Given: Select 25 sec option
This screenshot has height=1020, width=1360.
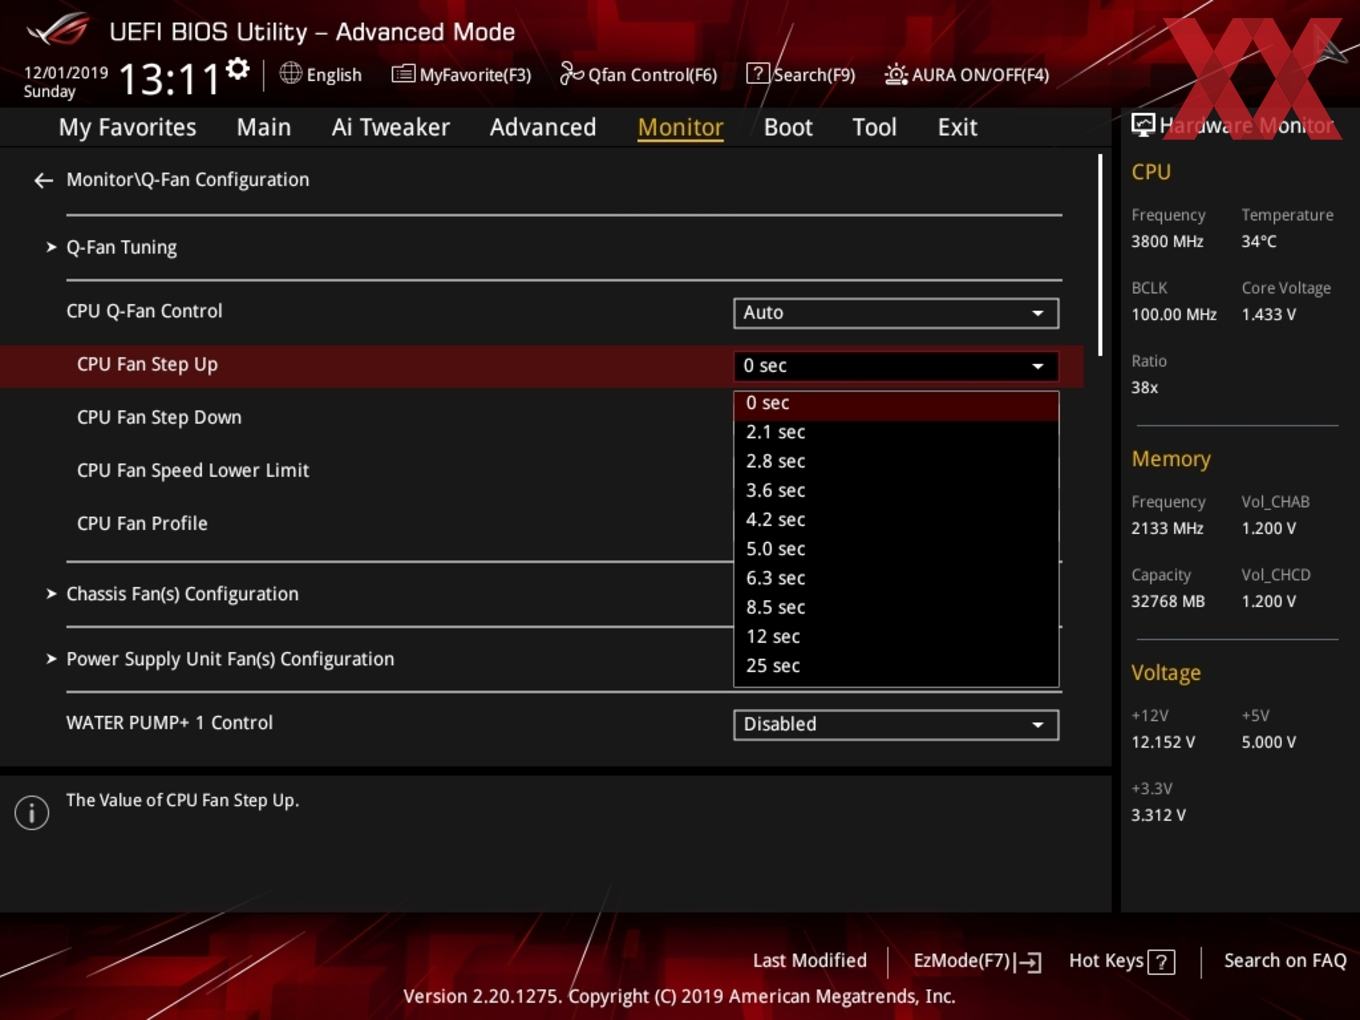Looking at the screenshot, I should pyautogui.click(x=896, y=665).
